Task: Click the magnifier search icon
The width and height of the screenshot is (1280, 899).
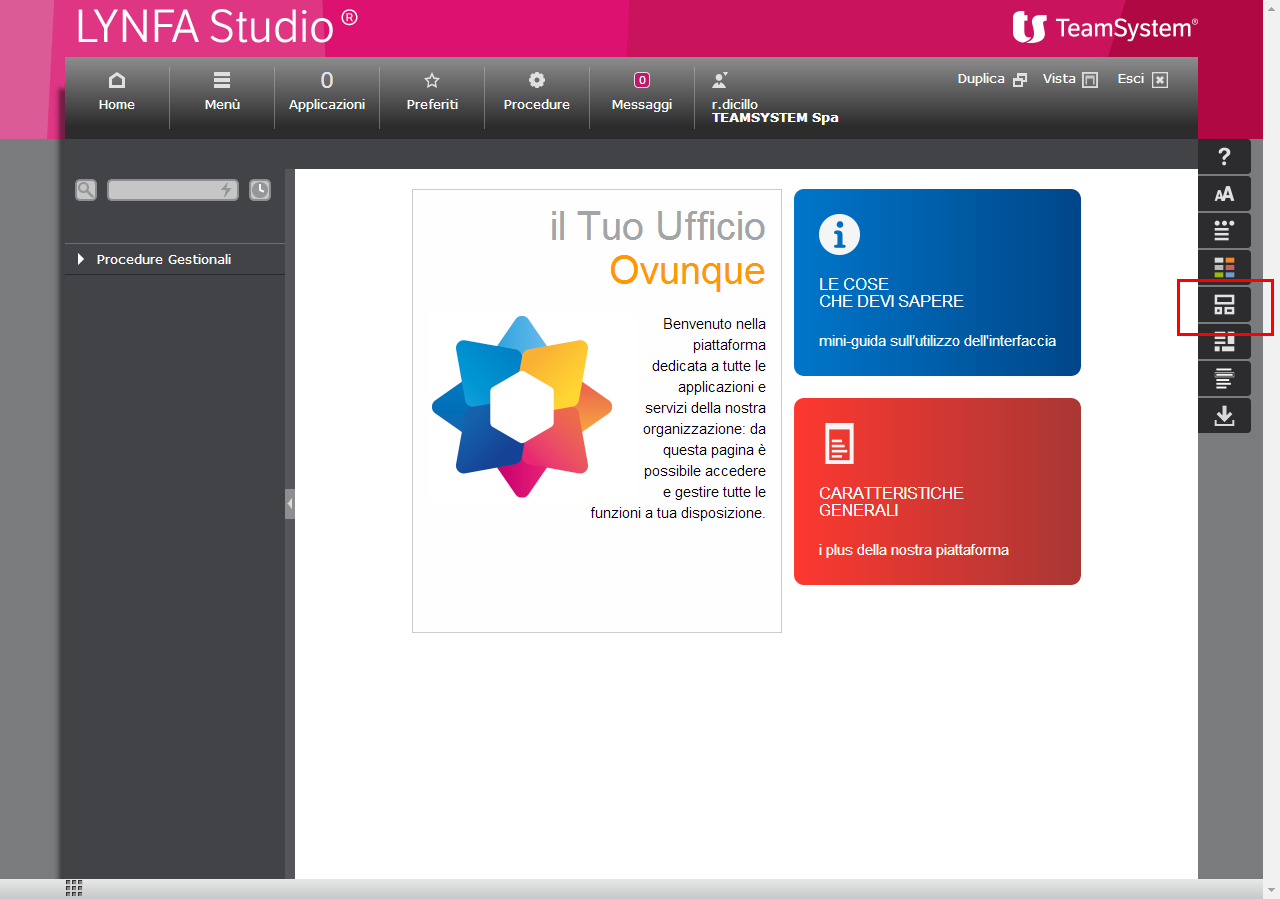Action: [86, 190]
